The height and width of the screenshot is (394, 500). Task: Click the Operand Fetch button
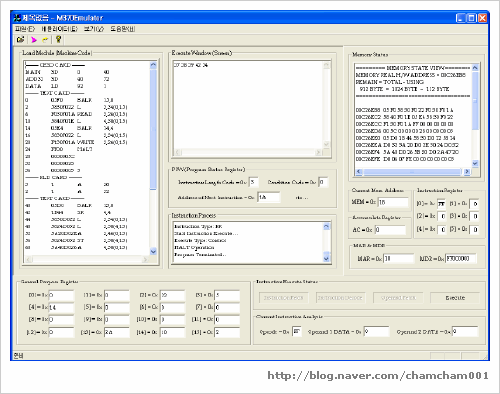click(x=398, y=298)
